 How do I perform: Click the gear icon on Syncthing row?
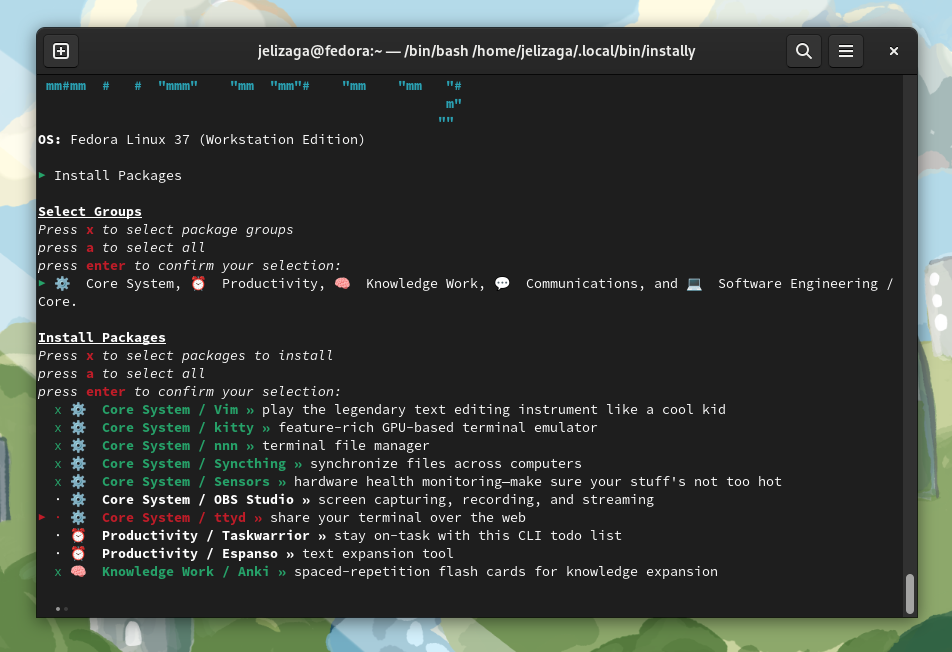pos(78,464)
